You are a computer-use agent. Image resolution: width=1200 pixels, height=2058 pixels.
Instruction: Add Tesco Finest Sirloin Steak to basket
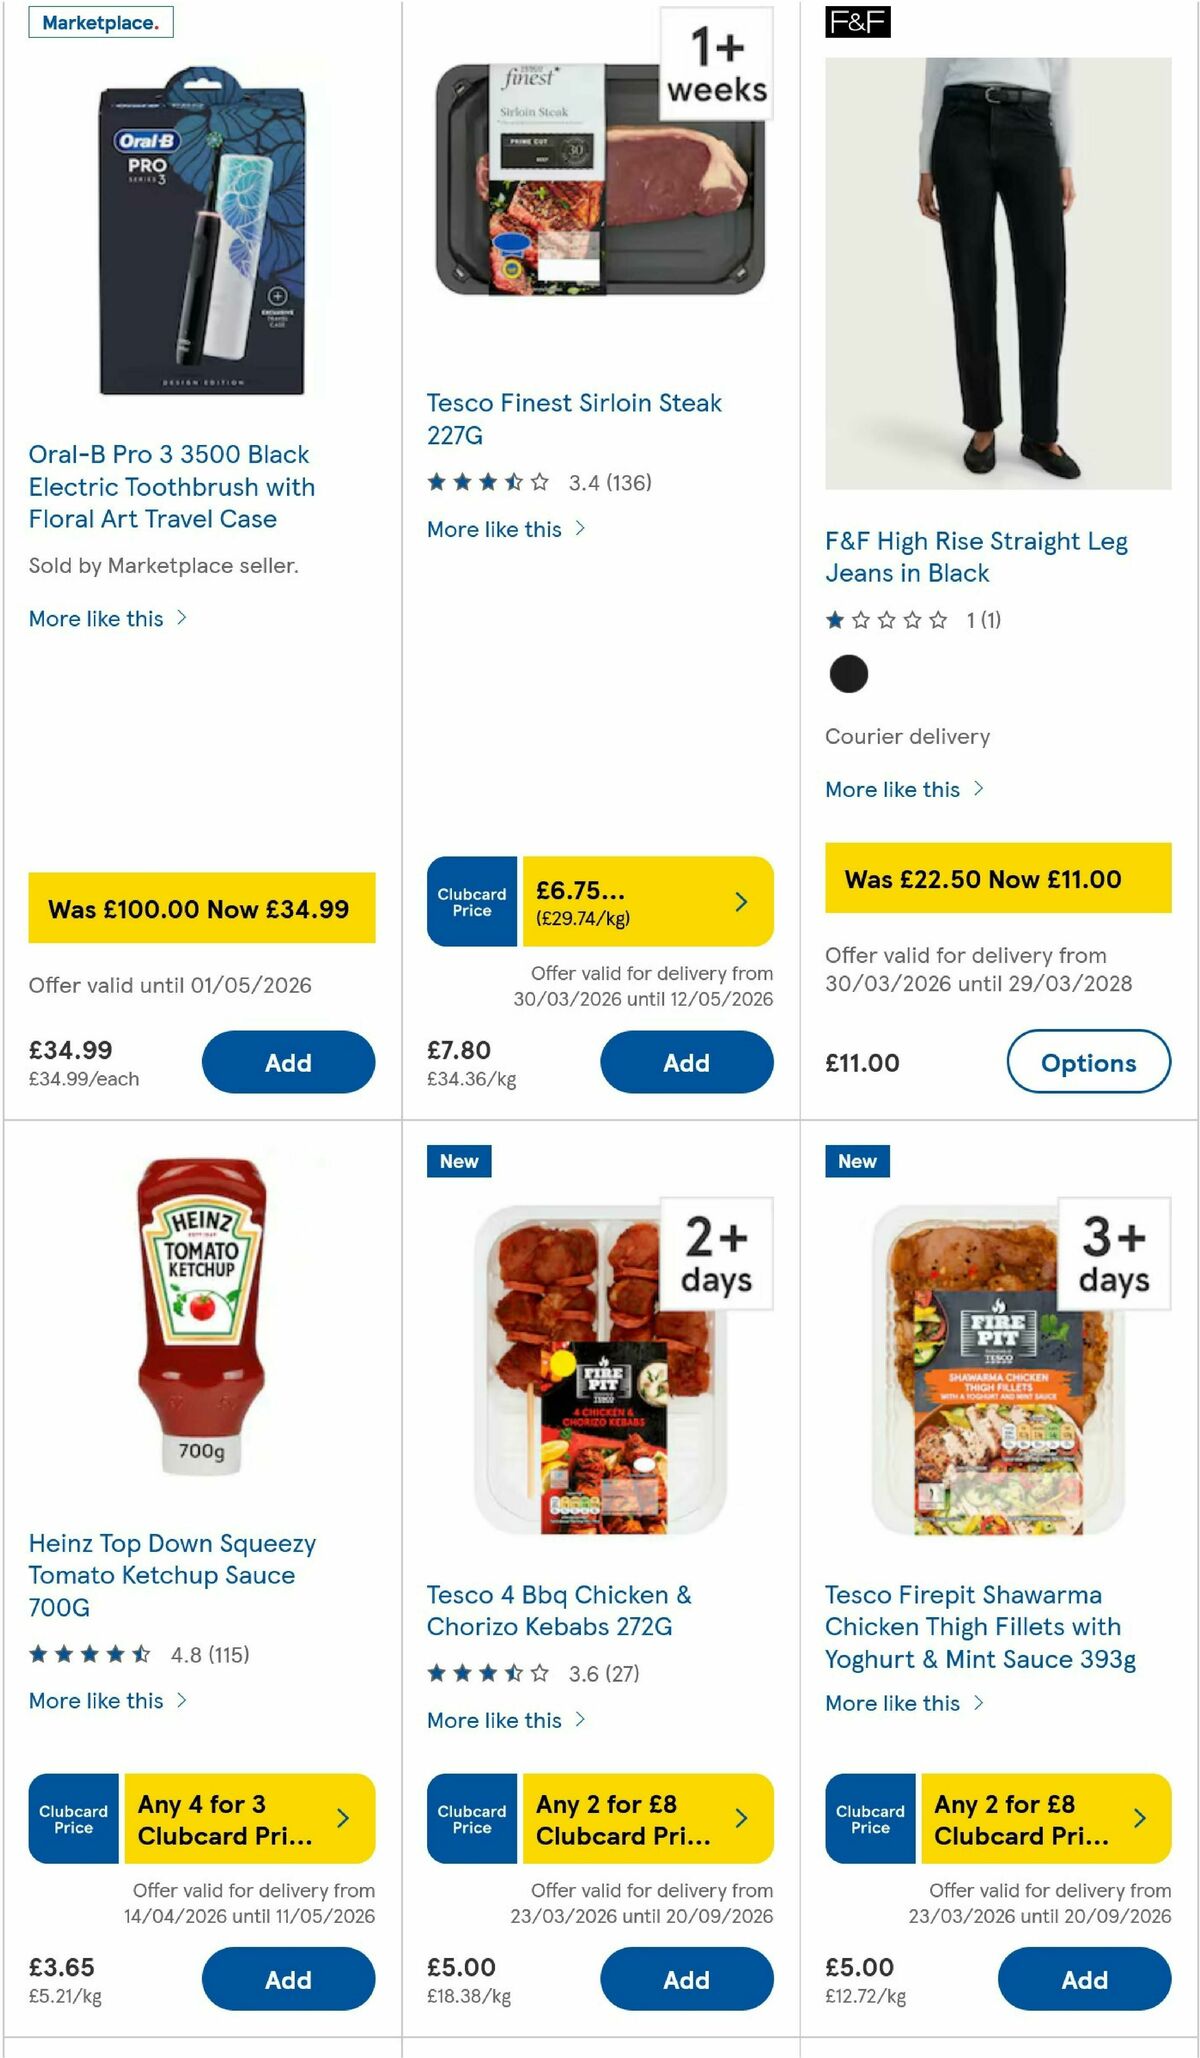pos(686,1062)
